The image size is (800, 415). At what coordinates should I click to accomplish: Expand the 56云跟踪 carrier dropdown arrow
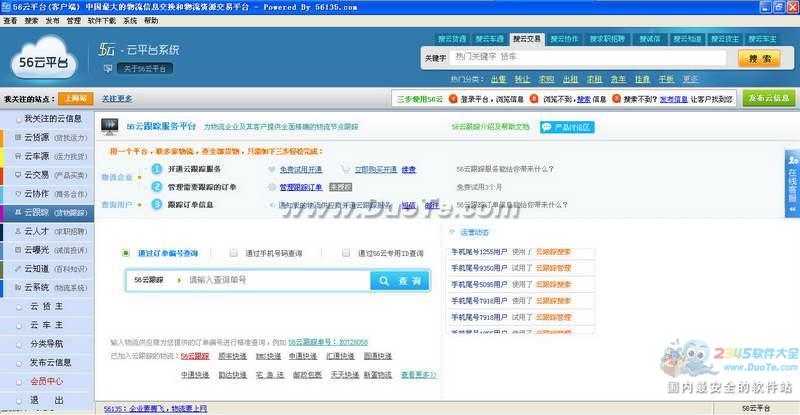pos(179,280)
